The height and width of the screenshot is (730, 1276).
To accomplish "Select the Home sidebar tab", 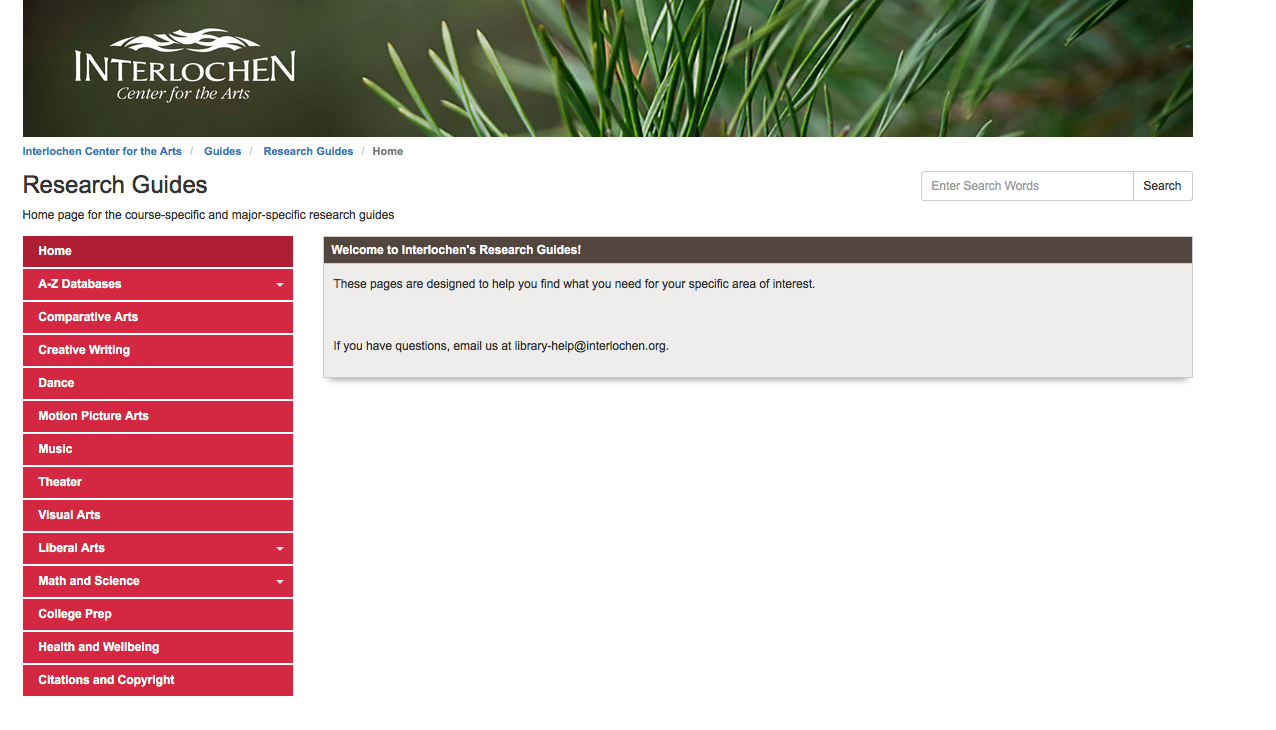I will [x=158, y=251].
